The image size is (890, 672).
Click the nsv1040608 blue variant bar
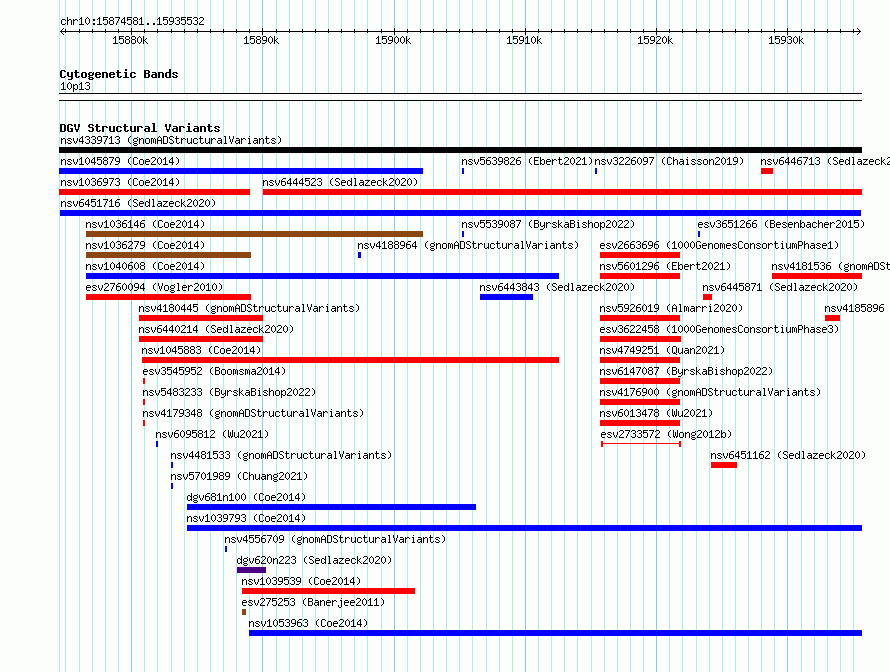click(x=322, y=276)
